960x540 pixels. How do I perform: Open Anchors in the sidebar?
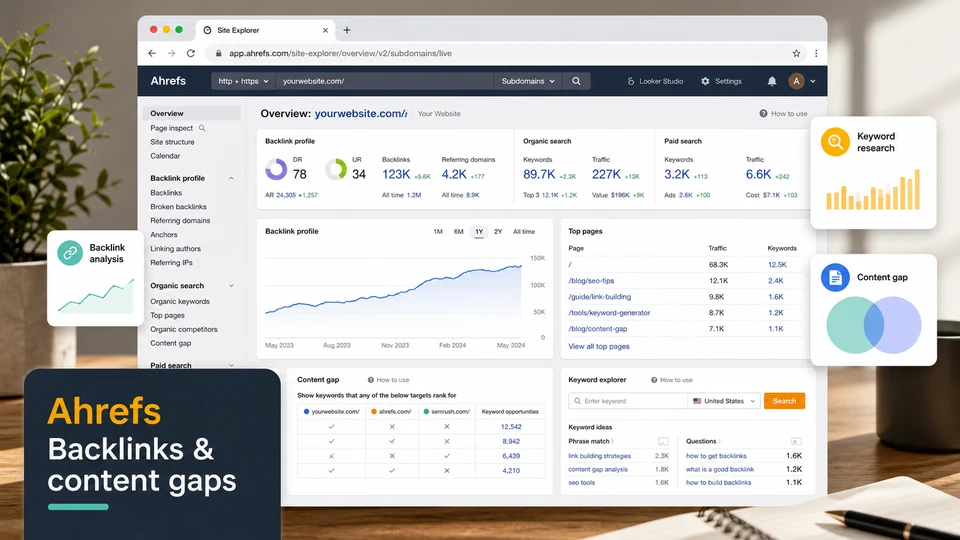pos(164,234)
